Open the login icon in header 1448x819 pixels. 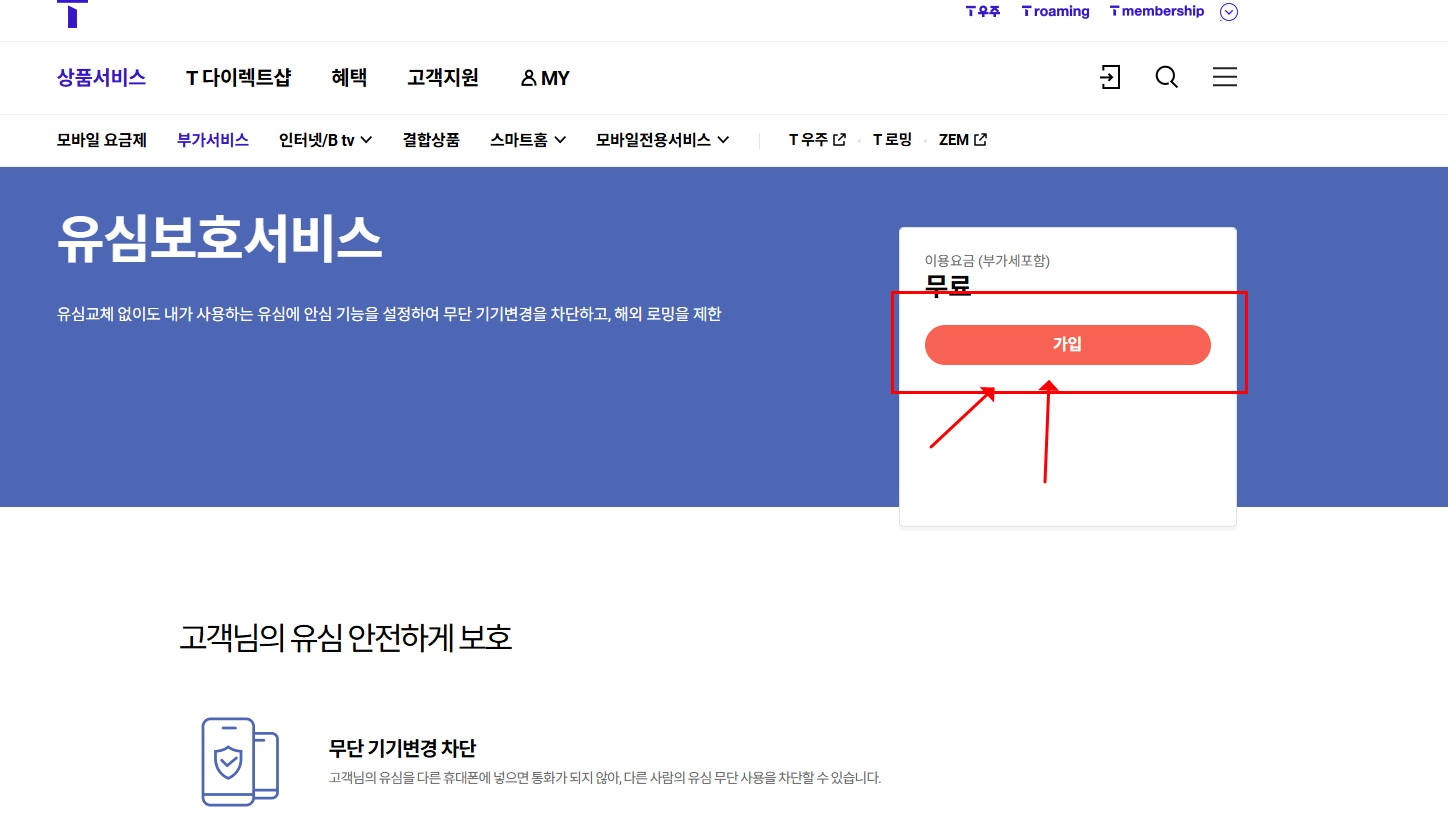pos(1110,77)
